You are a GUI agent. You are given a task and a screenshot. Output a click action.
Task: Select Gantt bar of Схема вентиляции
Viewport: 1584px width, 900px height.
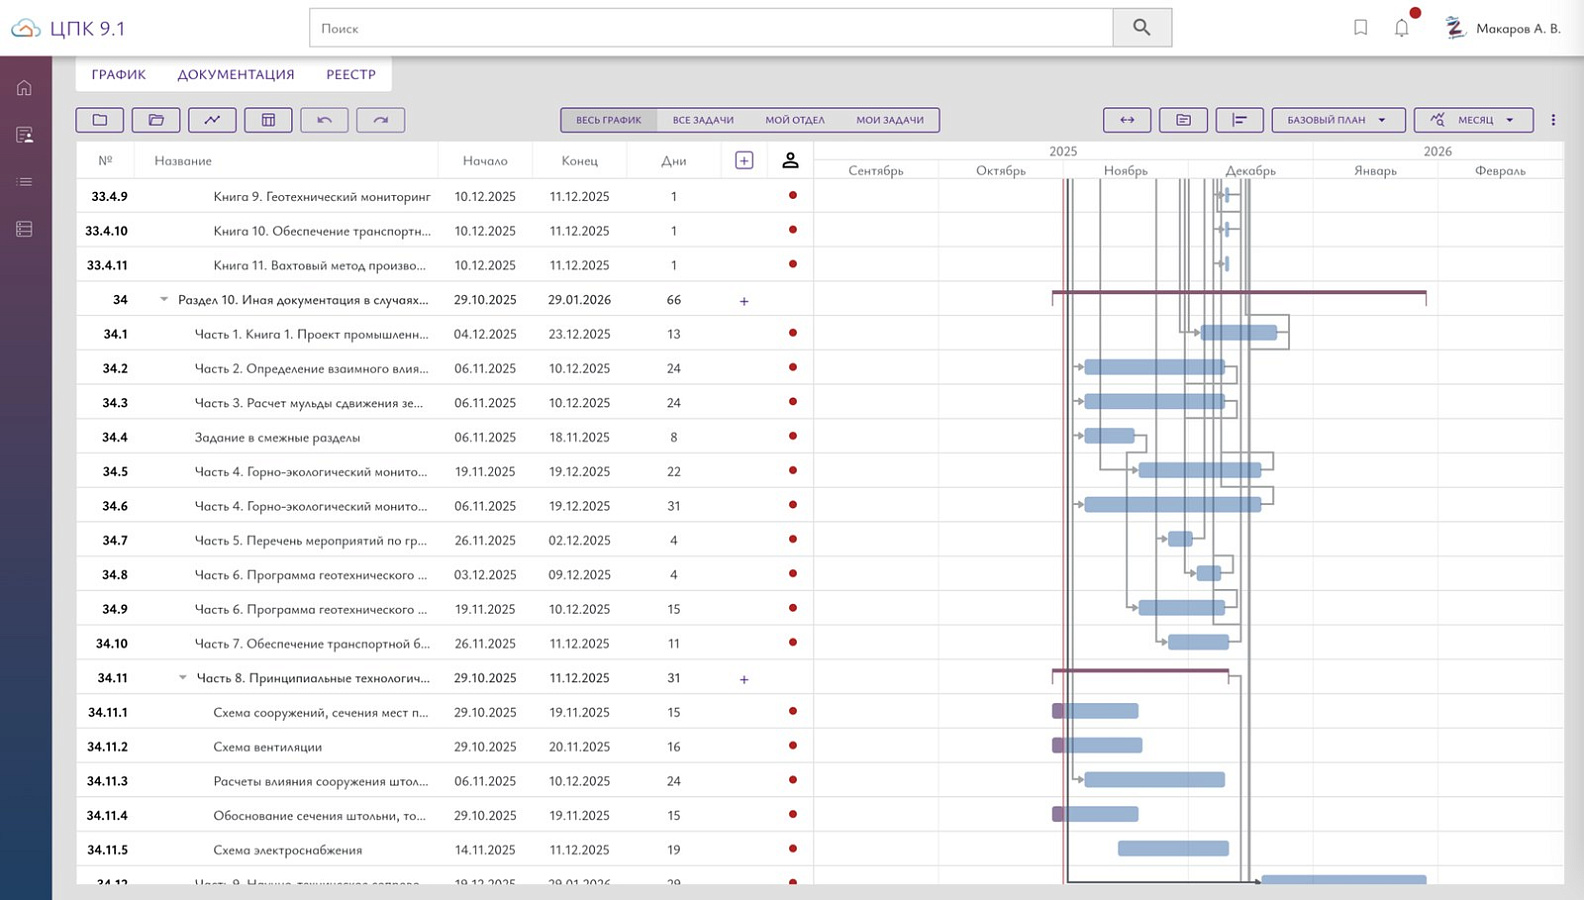pyautogui.click(x=1097, y=745)
